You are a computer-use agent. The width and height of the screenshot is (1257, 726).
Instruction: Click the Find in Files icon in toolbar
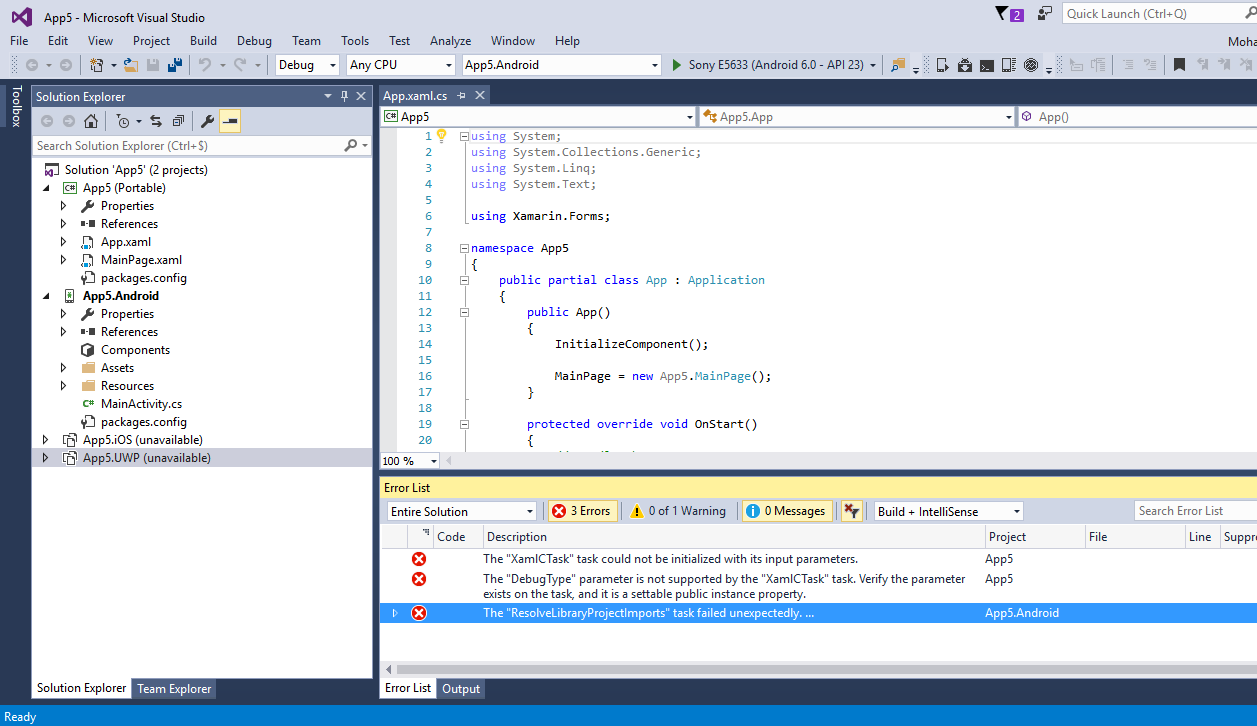[x=897, y=65]
